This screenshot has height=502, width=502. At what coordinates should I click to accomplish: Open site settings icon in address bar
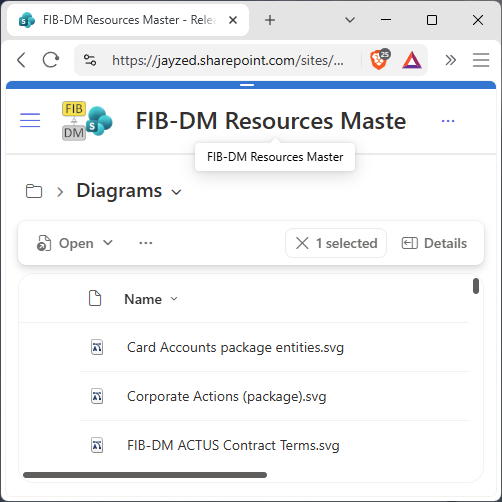[x=90, y=60]
